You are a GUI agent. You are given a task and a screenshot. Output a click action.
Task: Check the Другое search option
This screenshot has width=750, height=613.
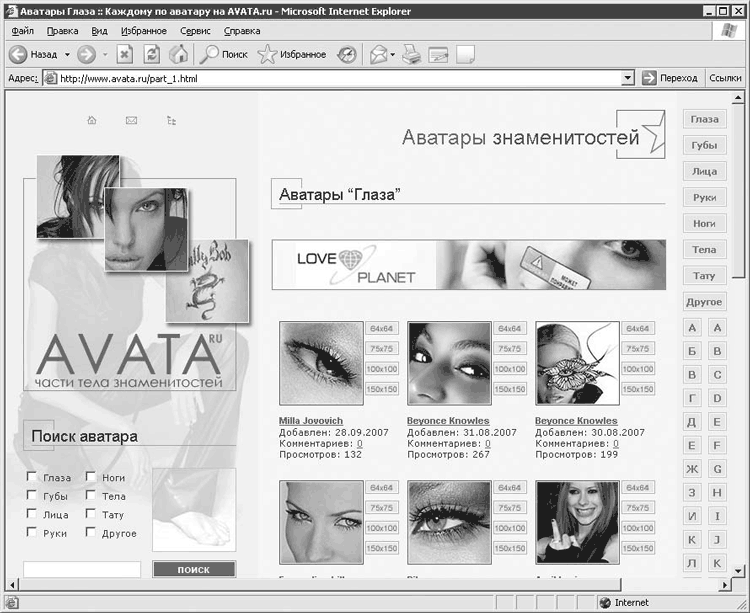[x=90, y=532]
